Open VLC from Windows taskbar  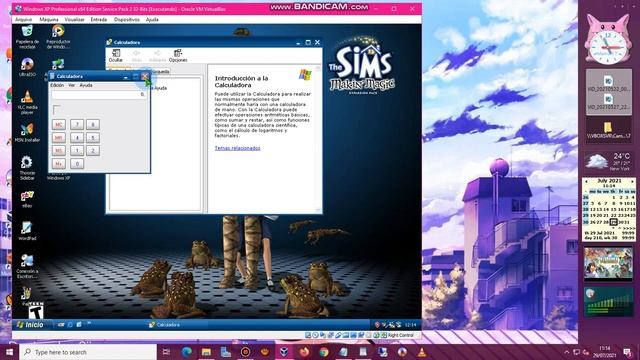click(x=422, y=352)
